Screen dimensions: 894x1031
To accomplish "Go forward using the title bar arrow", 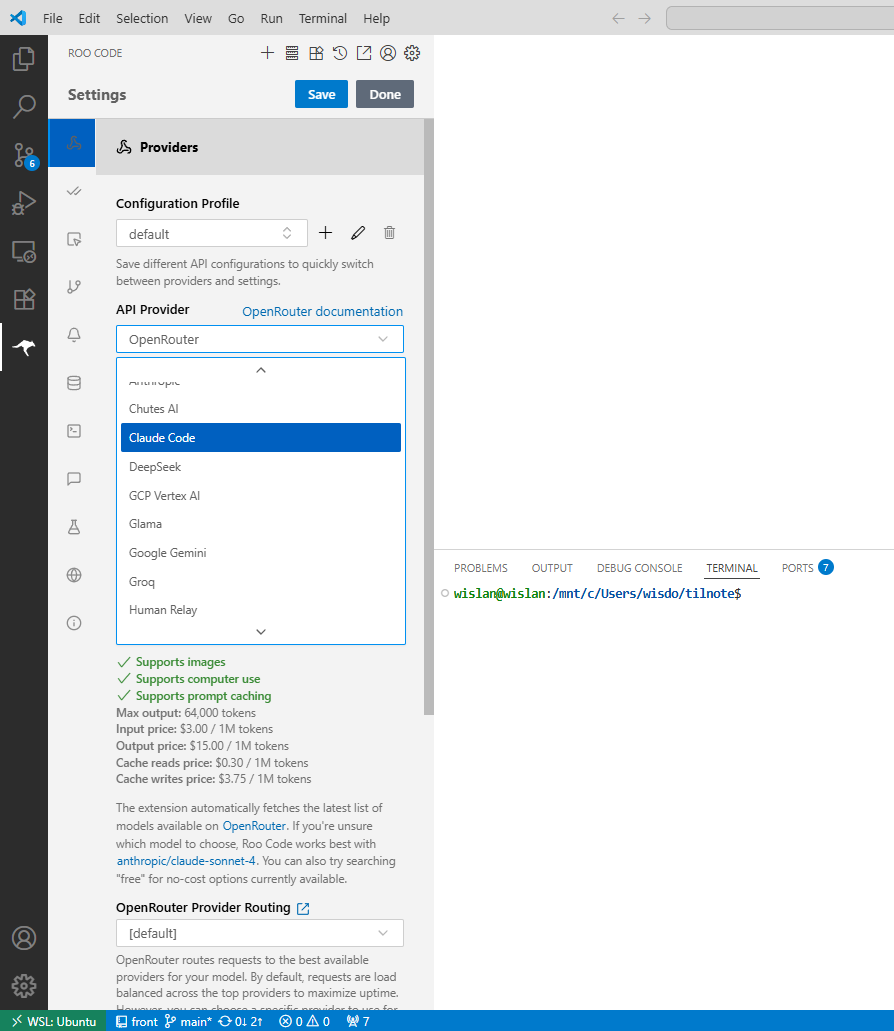I will [645, 18].
